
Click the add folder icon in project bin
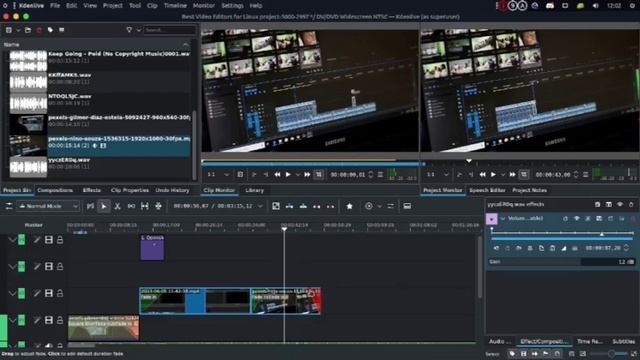point(28,30)
